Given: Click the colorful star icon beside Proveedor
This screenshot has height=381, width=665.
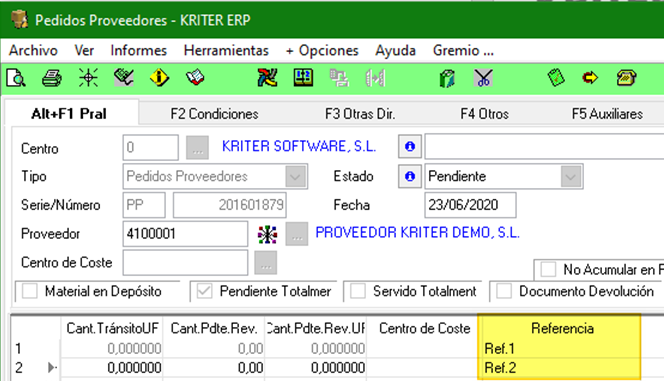Looking at the screenshot, I should pos(268,234).
